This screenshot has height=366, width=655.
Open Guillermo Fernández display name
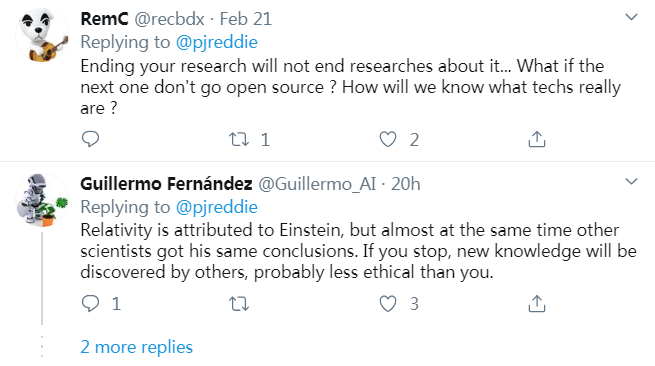click(x=166, y=184)
